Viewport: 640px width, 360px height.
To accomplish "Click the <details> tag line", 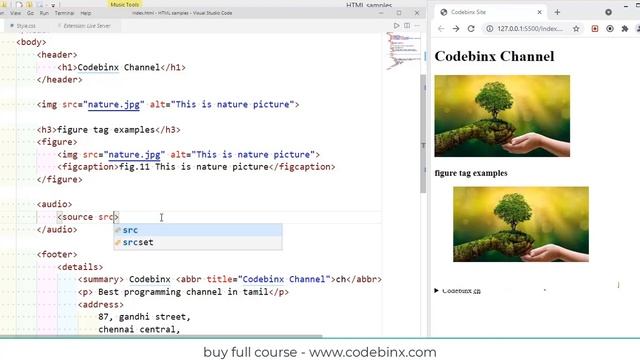I will 80,267.
